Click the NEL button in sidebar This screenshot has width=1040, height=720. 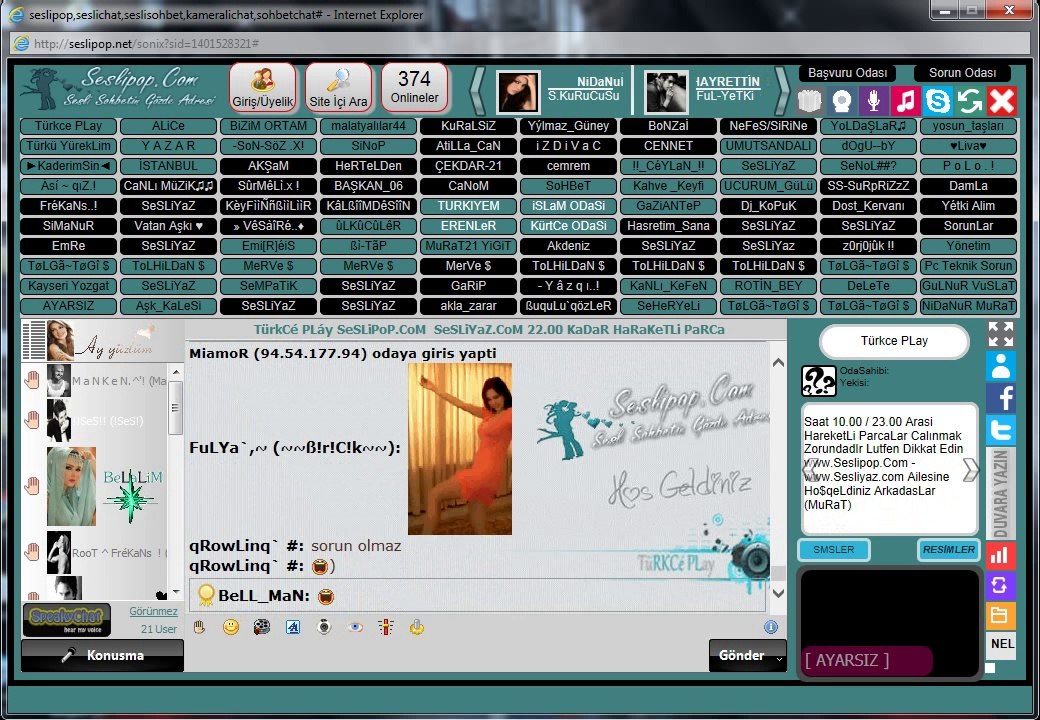[1002, 644]
